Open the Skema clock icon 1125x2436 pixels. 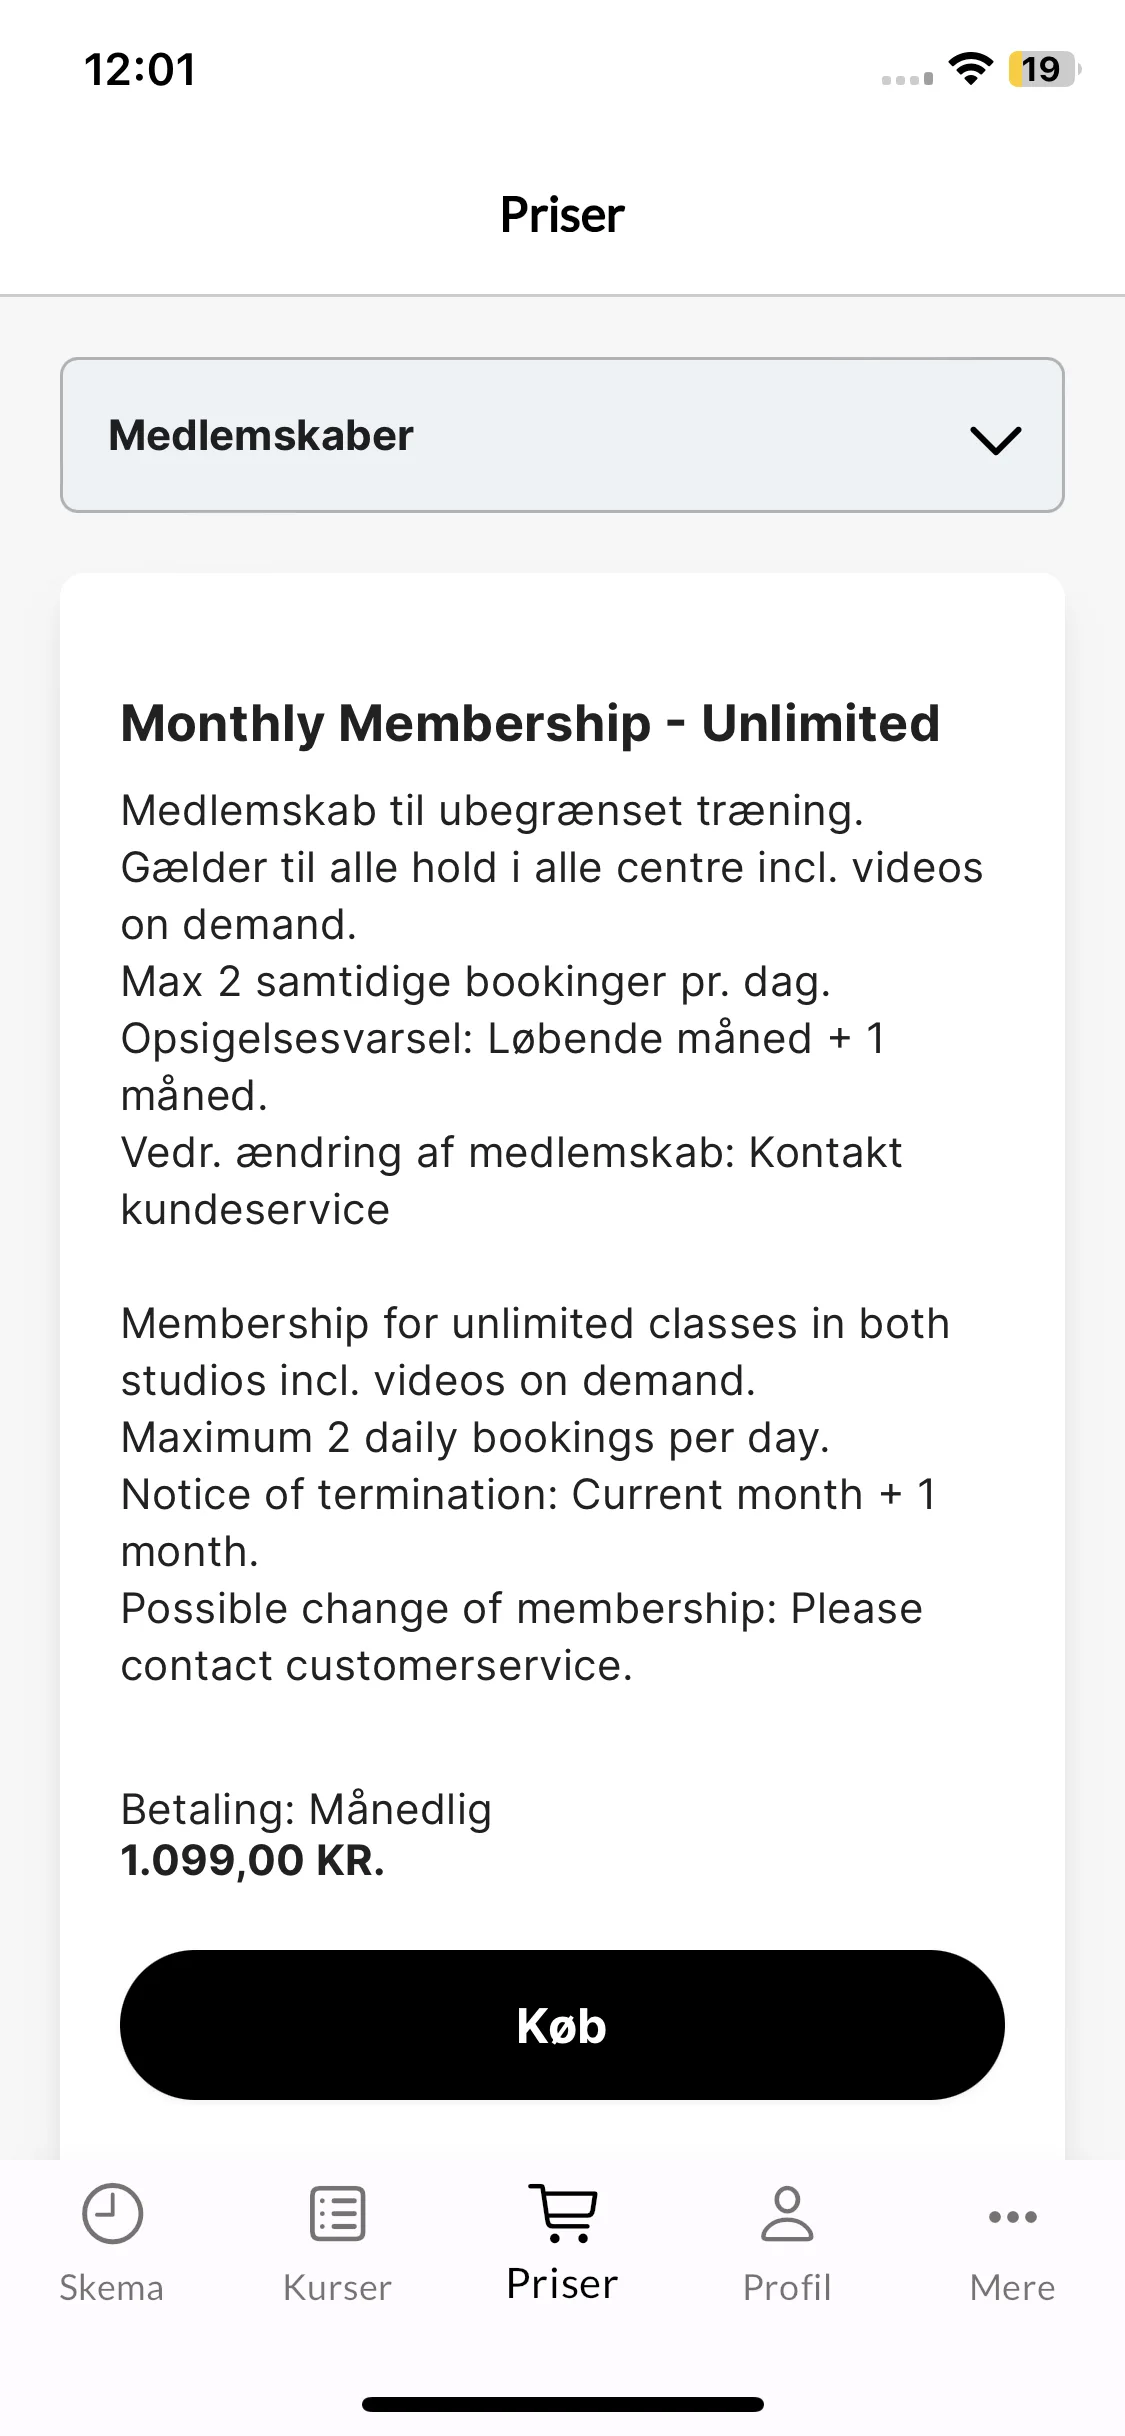point(112,2213)
